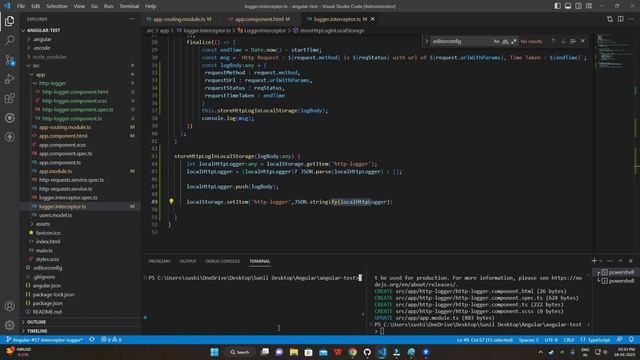Collapse the src folder

tap(36, 65)
